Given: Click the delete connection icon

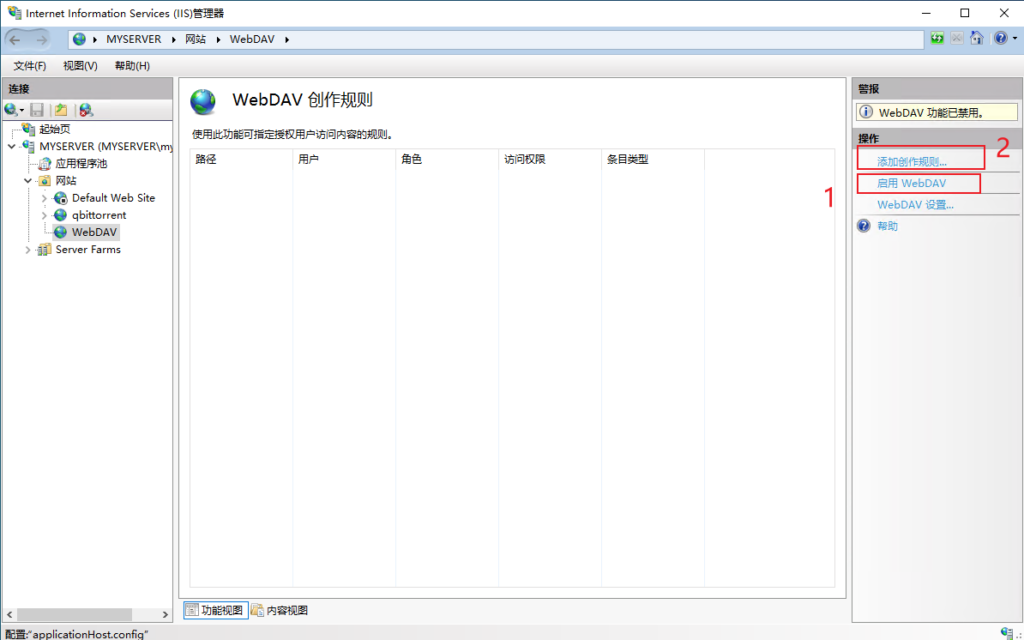Looking at the screenshot, I should 86,110.
